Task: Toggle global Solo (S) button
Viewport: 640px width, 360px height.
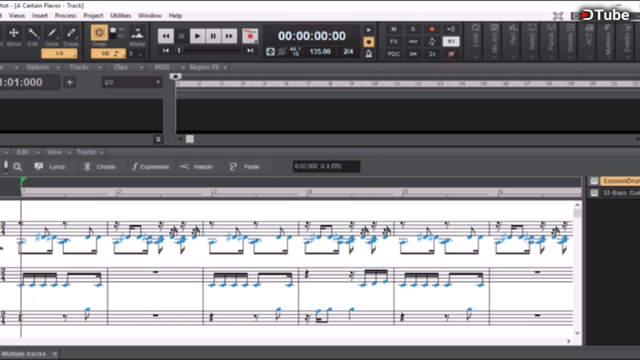Action: 413,29
